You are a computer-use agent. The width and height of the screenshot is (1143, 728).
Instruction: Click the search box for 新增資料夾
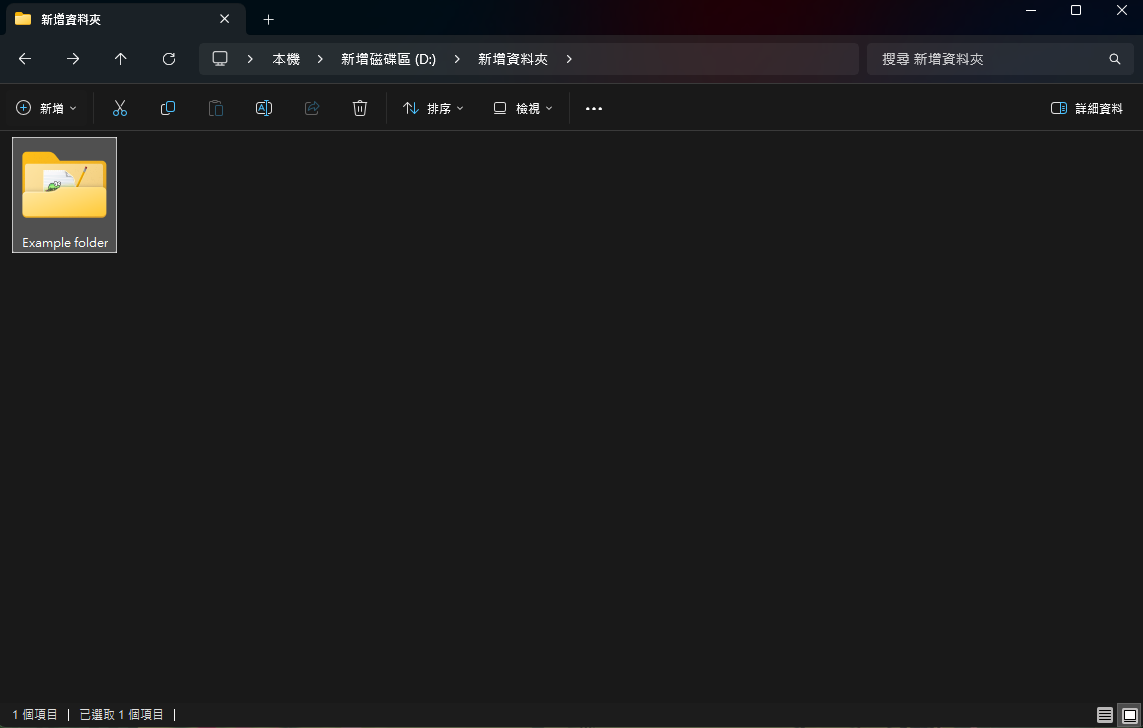1000,59
